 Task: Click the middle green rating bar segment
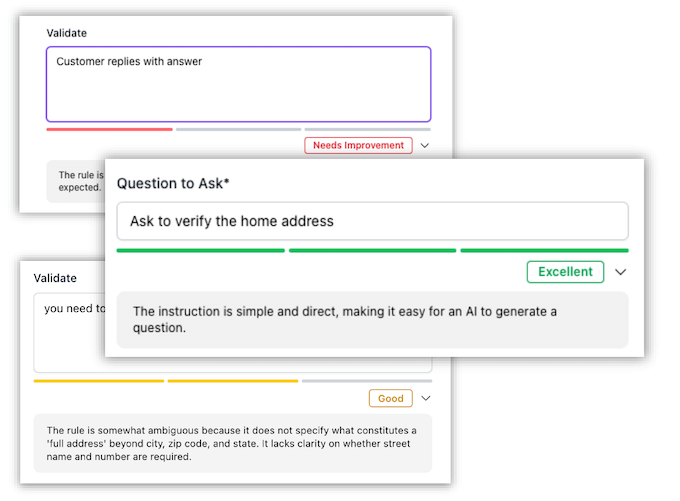tap(372, 250)
